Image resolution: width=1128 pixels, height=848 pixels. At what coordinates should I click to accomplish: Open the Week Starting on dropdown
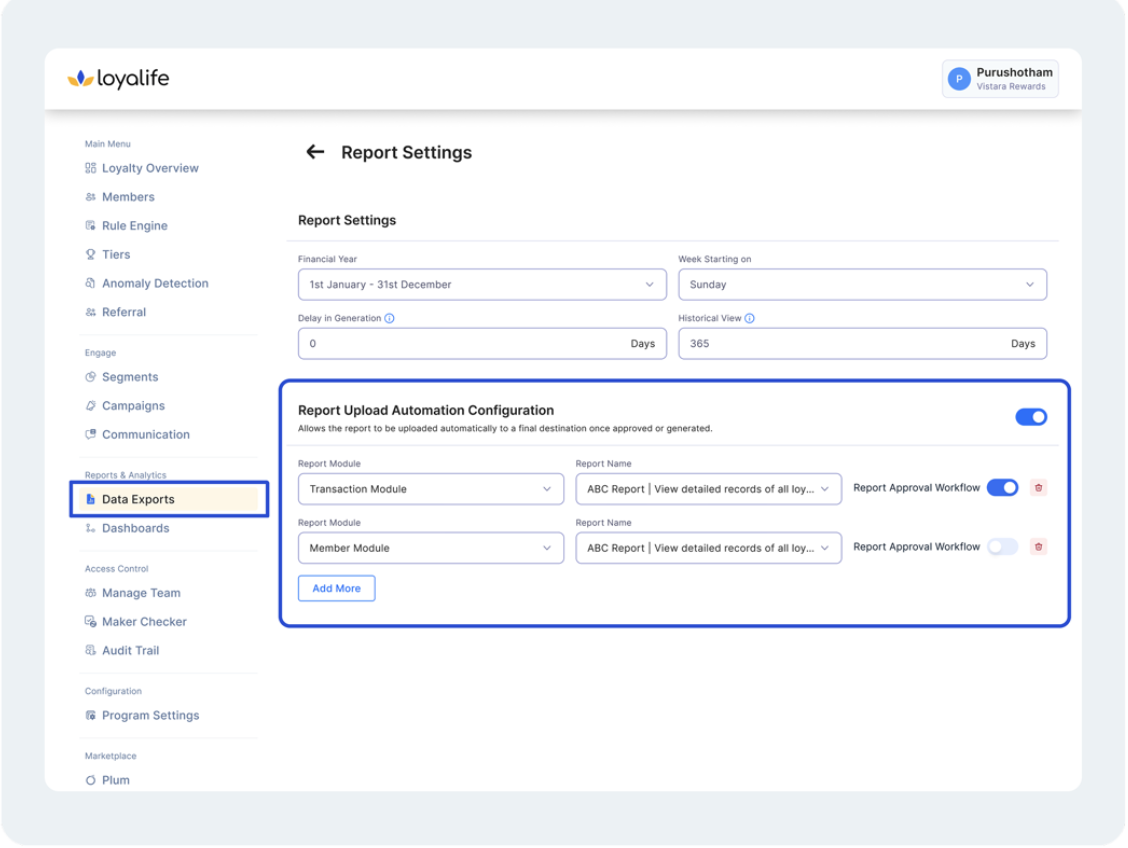click(x=862, y=285)
